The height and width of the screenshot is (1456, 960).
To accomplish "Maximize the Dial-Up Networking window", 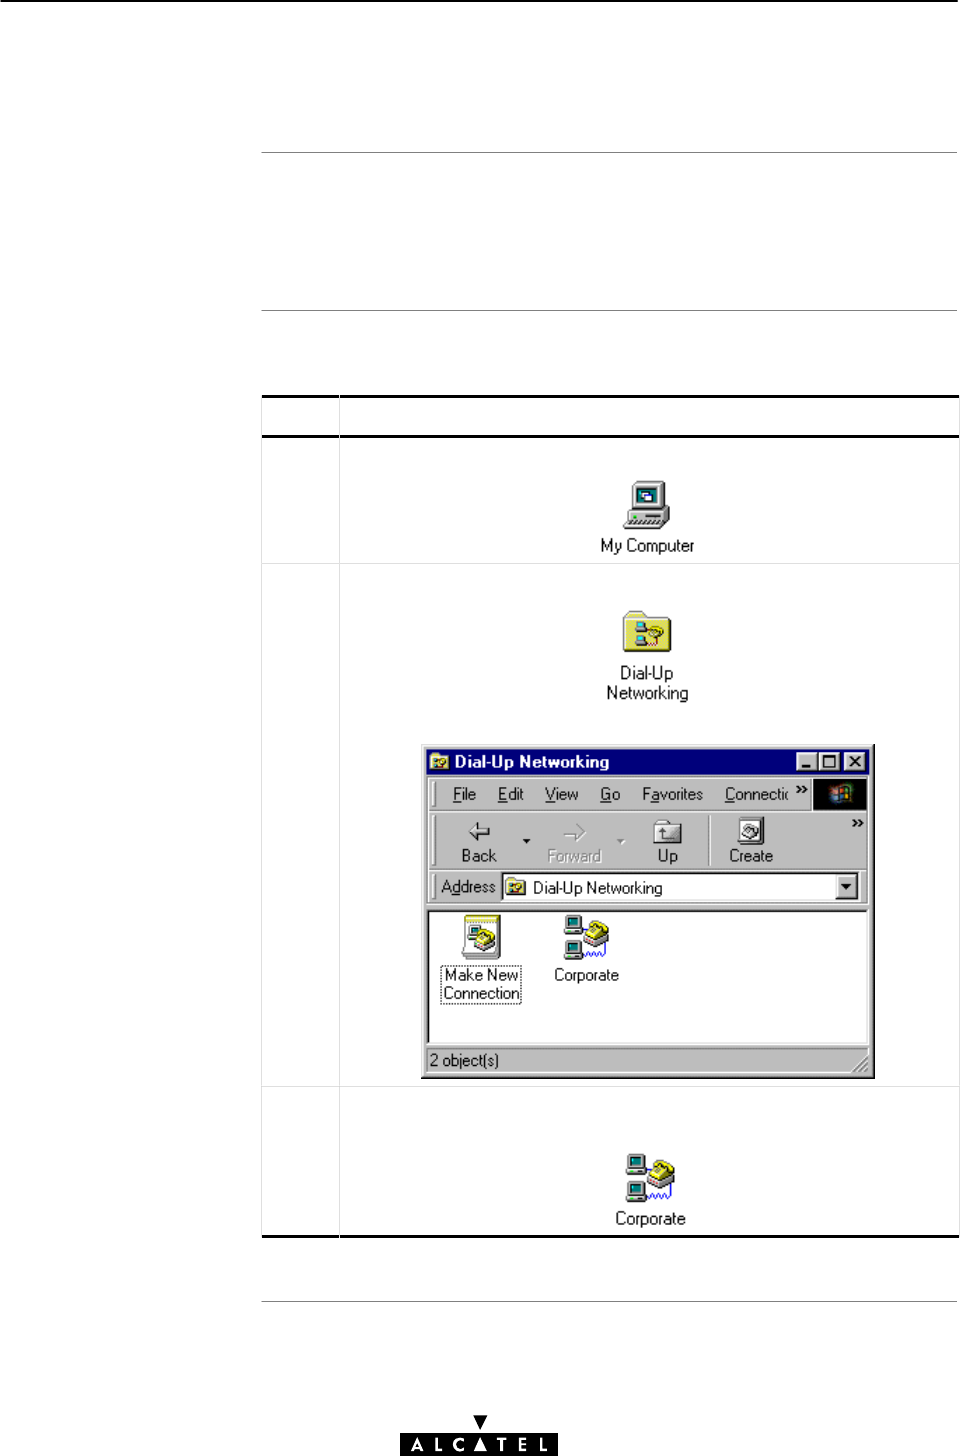I will pyautogui.click(x=829, y=762).
